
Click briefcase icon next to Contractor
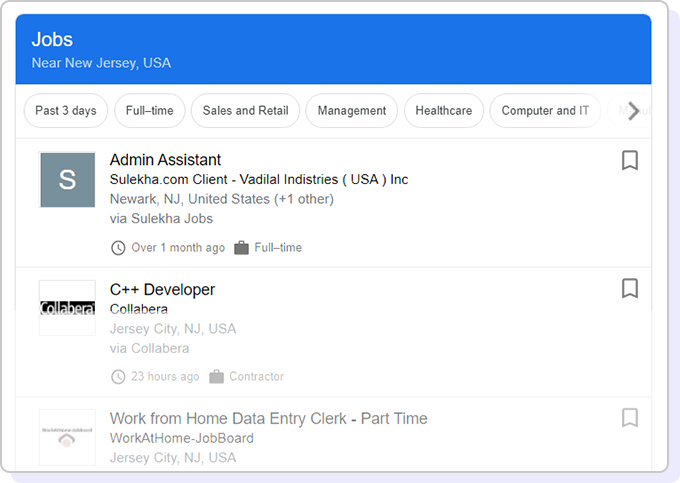click(x=216, y=377)
